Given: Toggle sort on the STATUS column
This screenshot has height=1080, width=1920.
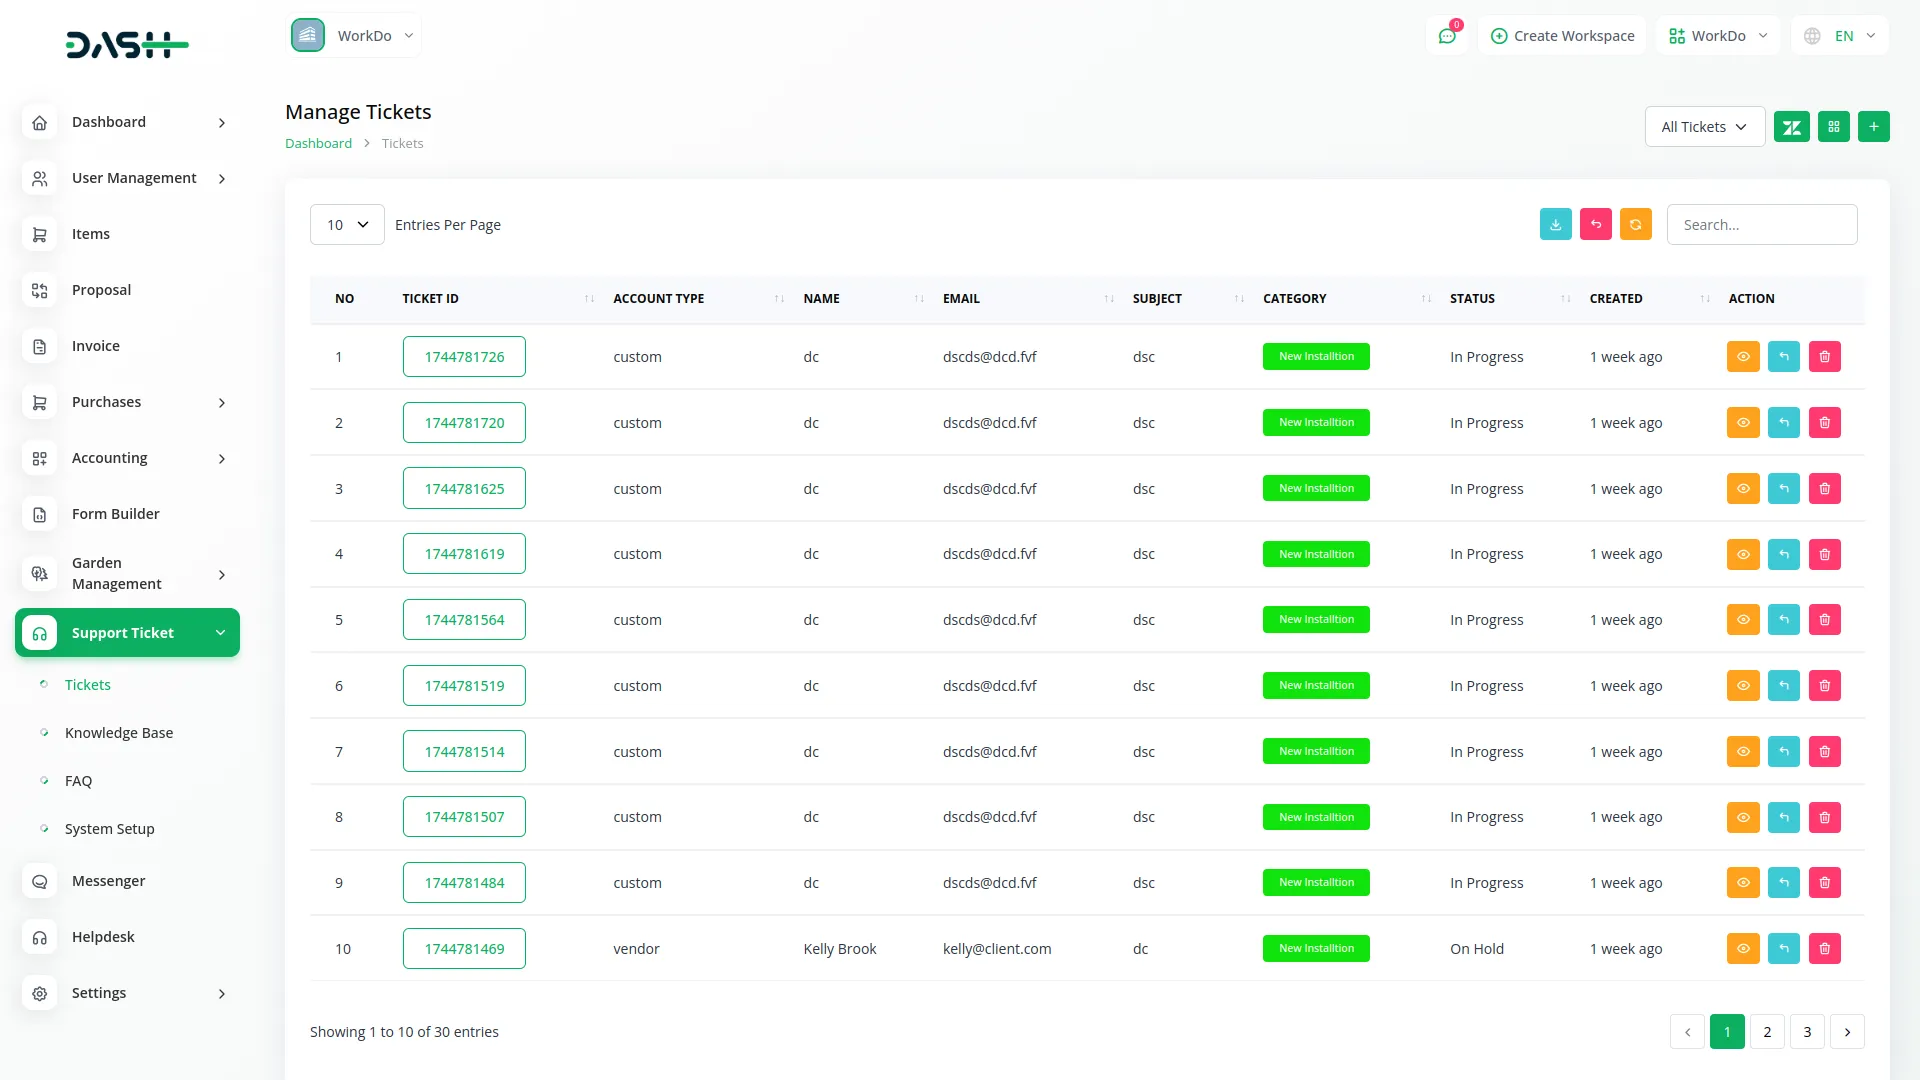Looking at the screenshot, I should click(x=1565, y=298).
